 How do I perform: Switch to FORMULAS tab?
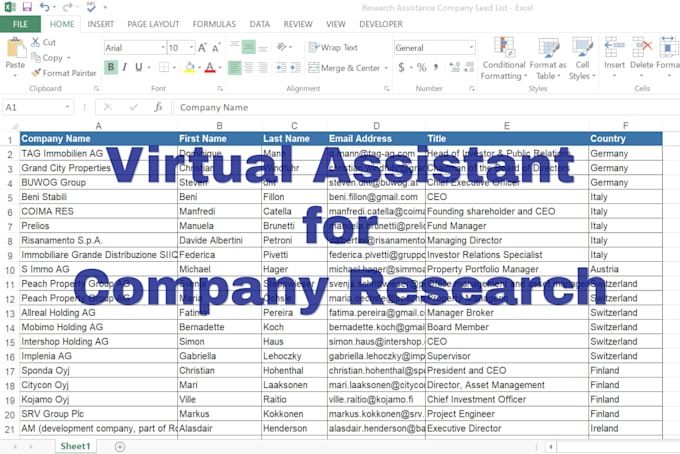[214, 24]
